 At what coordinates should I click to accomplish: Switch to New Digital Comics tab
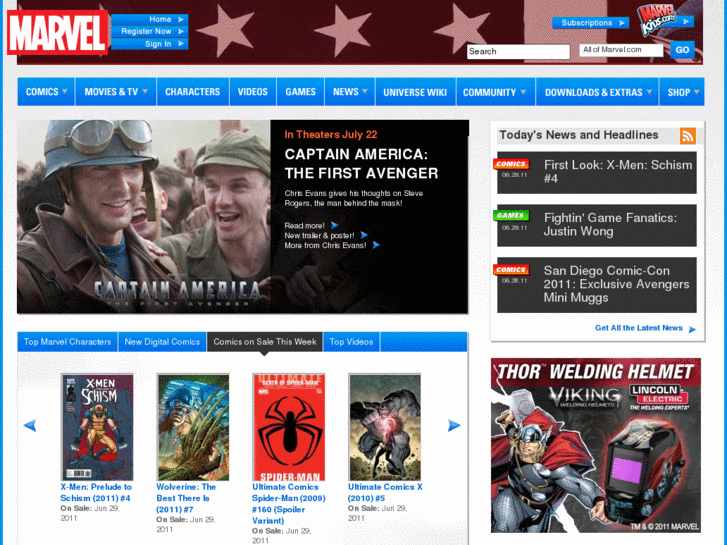(162, 342)
